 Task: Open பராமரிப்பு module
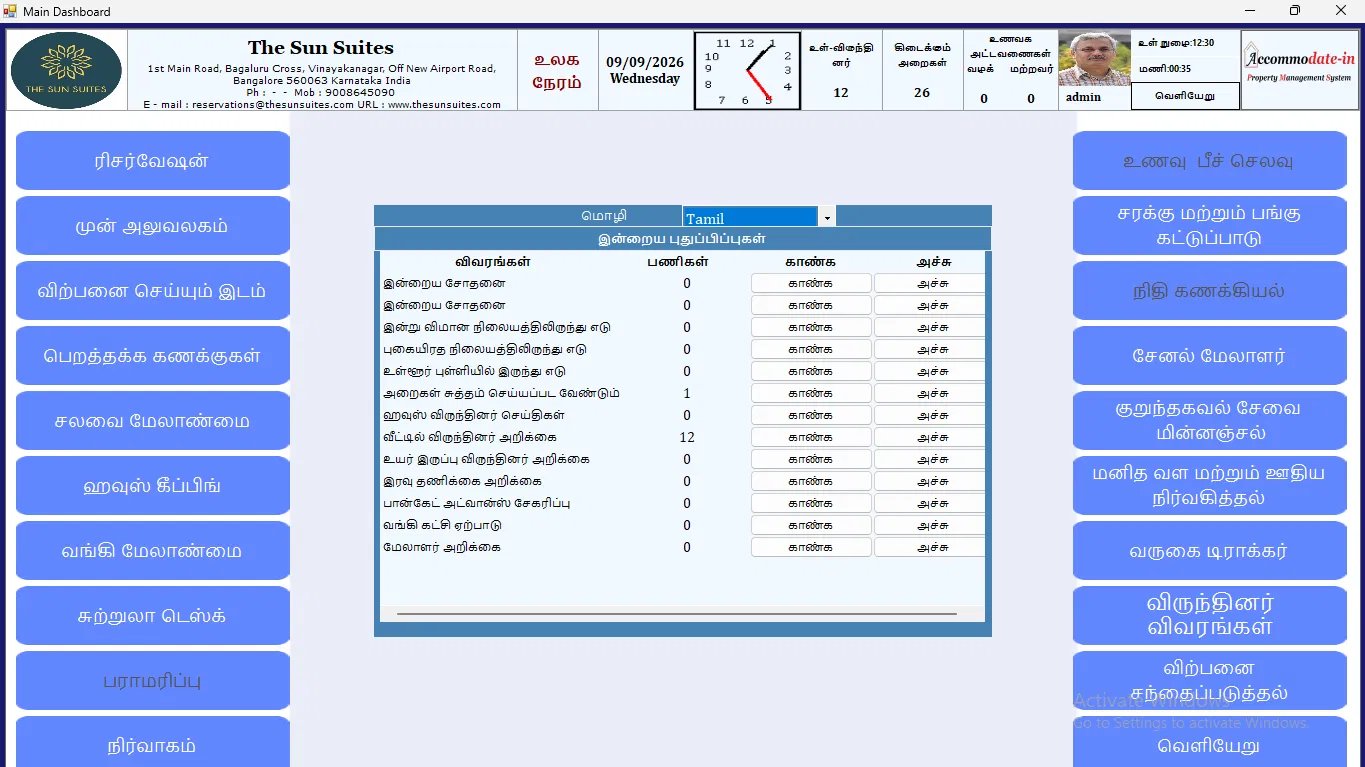tap(153, 681)
